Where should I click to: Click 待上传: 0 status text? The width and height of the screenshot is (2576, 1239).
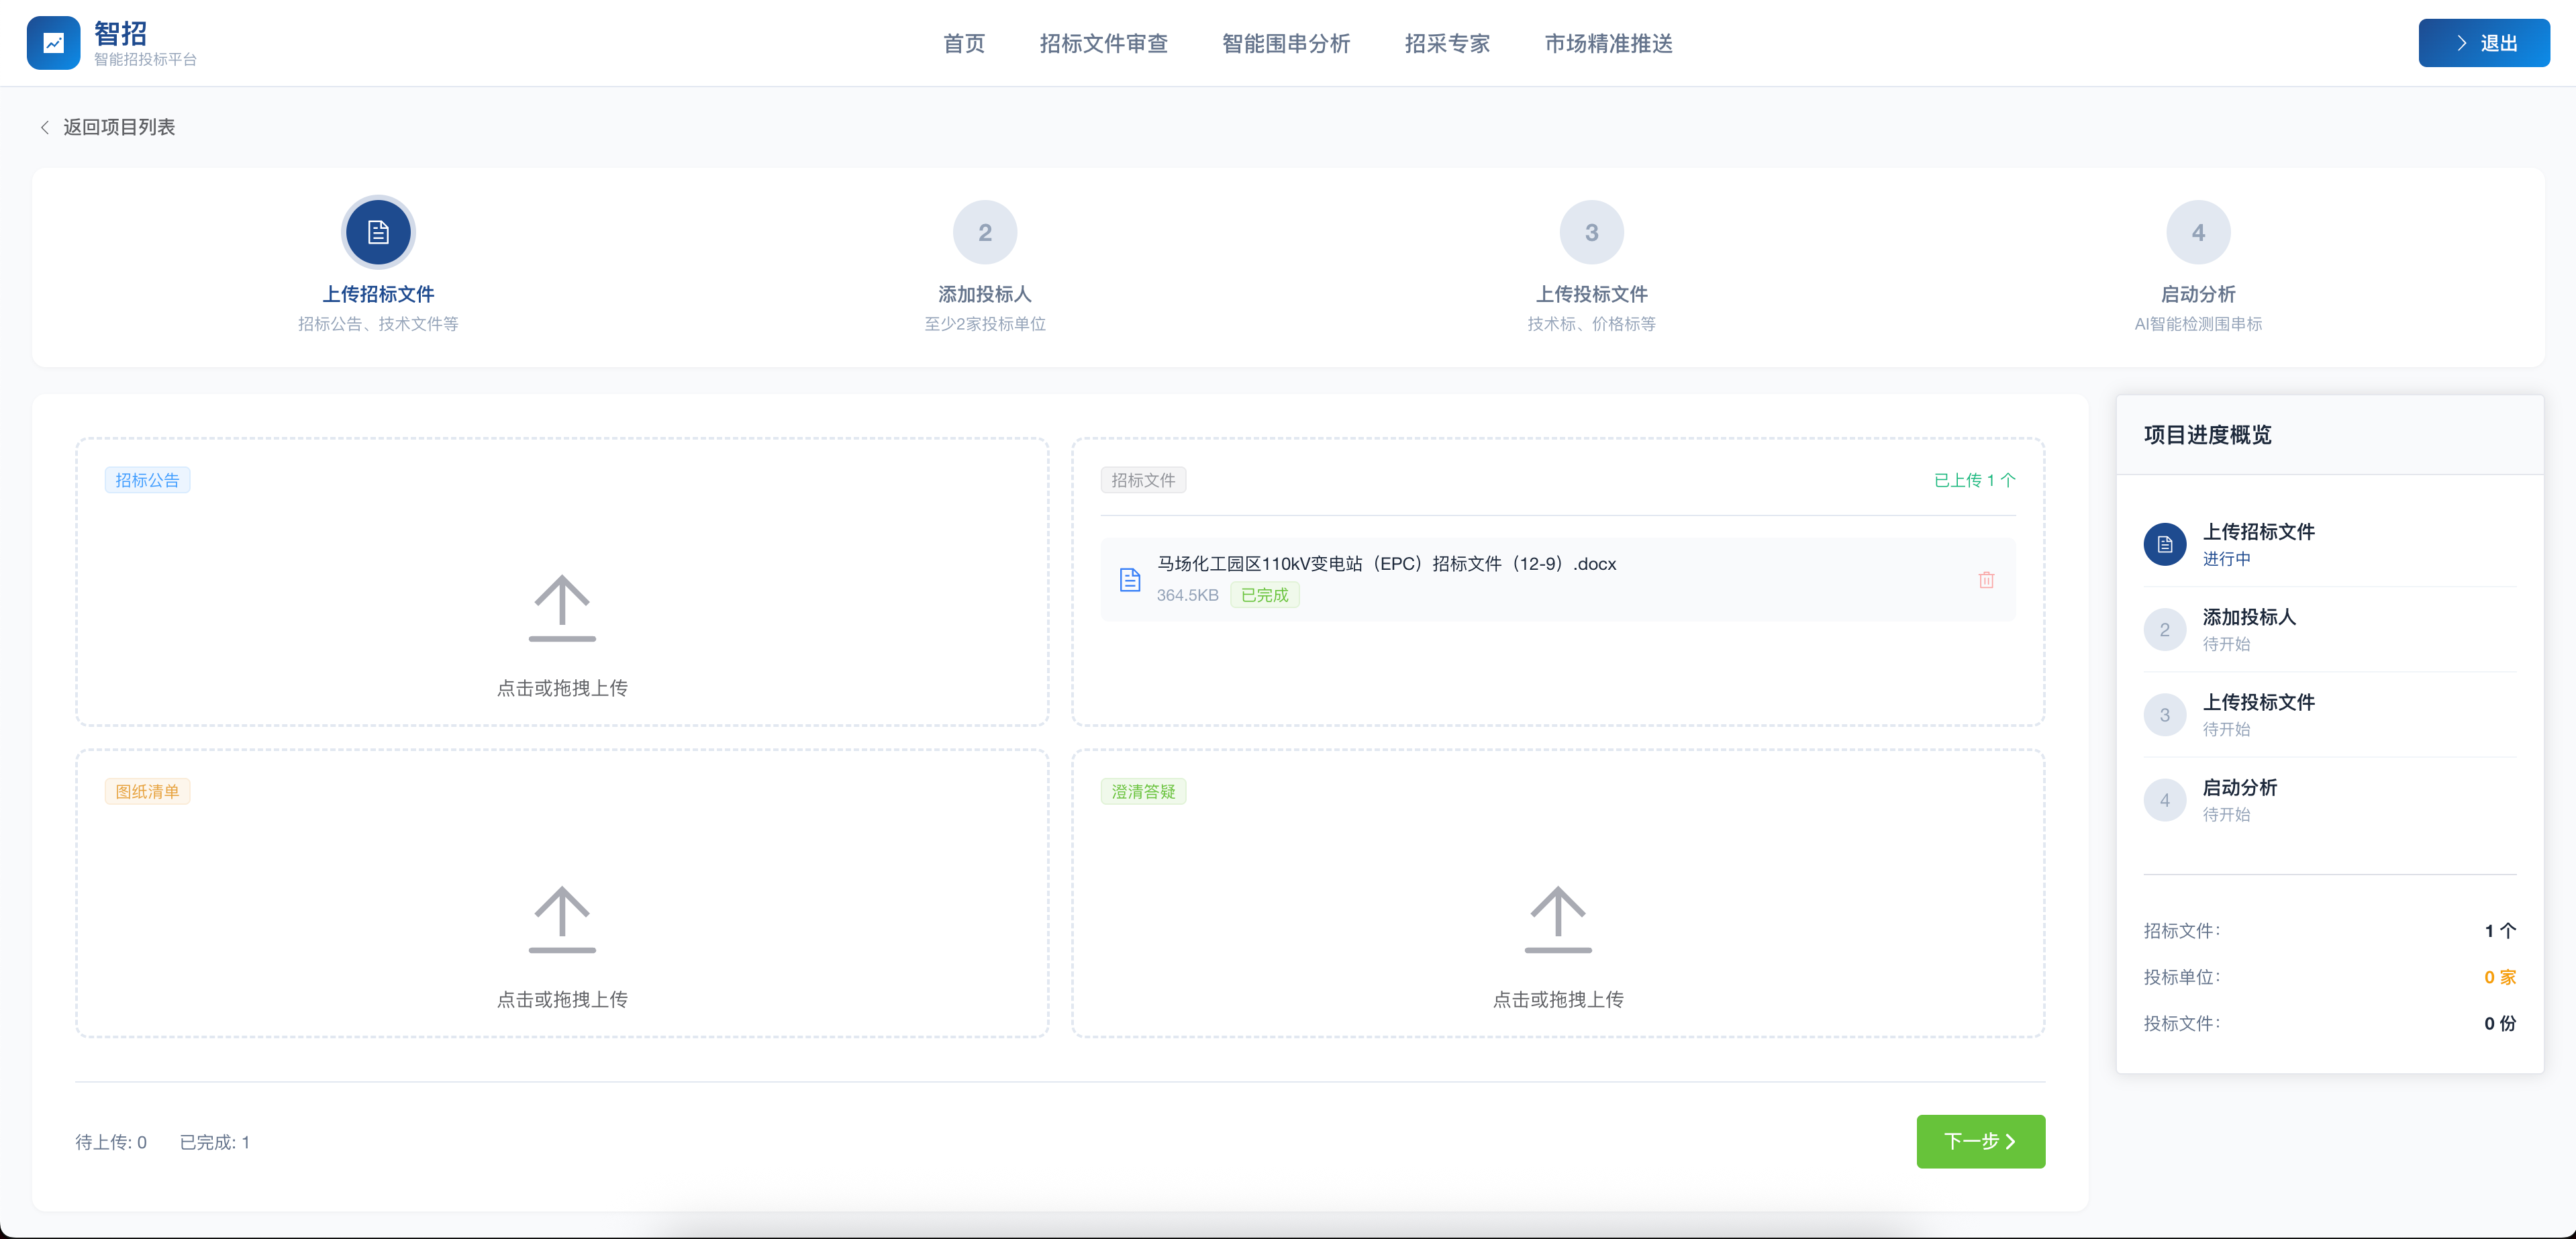pyautogui.click(x=111, y=1142)
